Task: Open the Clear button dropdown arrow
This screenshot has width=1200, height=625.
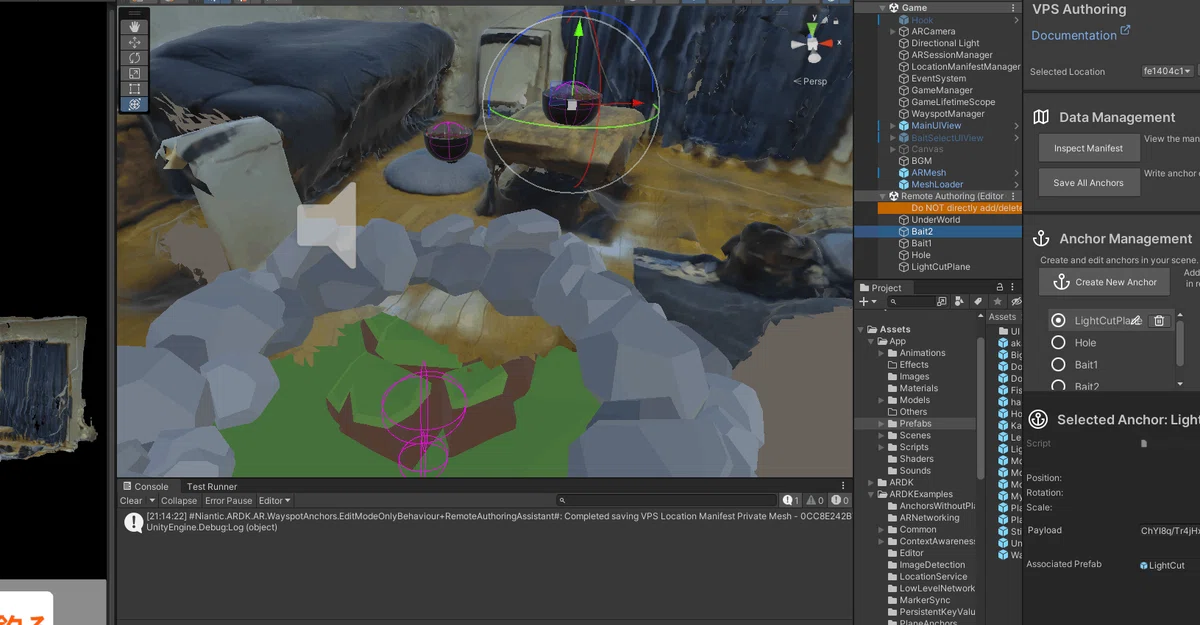Action: tap(152, 500)
